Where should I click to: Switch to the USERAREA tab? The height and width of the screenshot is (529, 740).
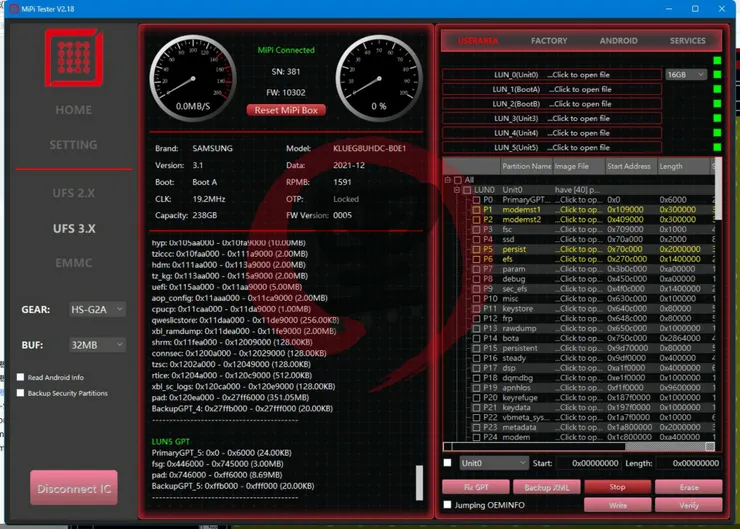(x=478, y=41)
